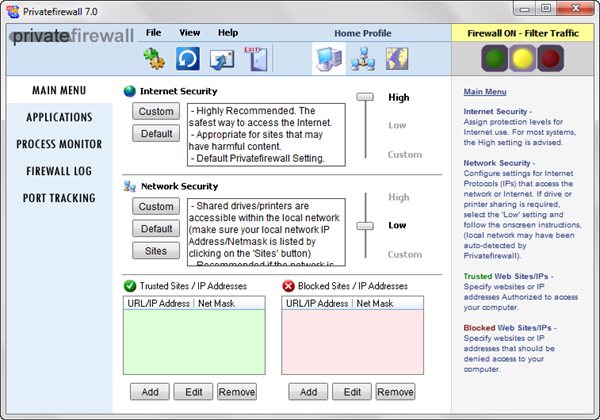The height and width of the screenshot is (420, 600).
Task: Open the View menu
Action: point(189,32)
